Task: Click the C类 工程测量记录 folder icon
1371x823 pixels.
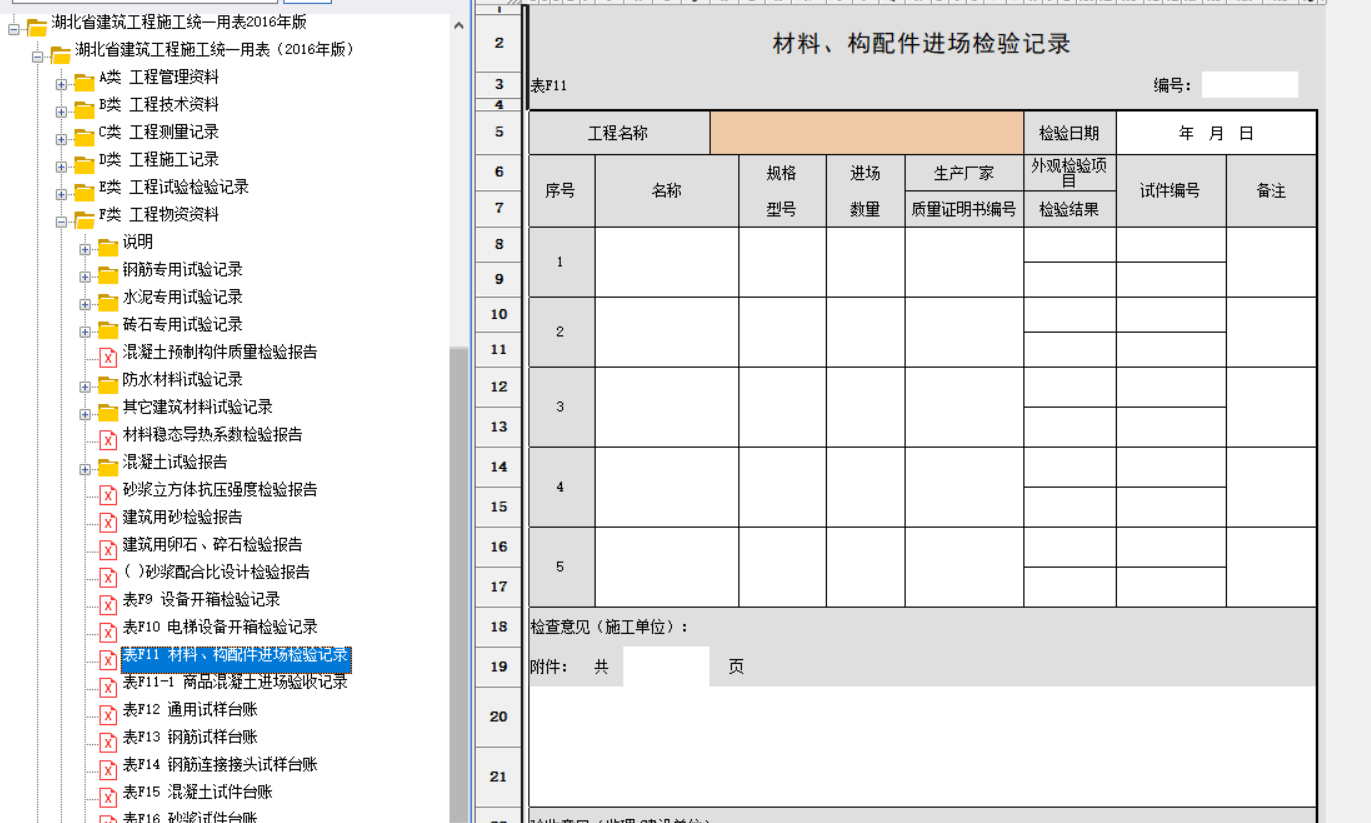Action: pos(84,137)
